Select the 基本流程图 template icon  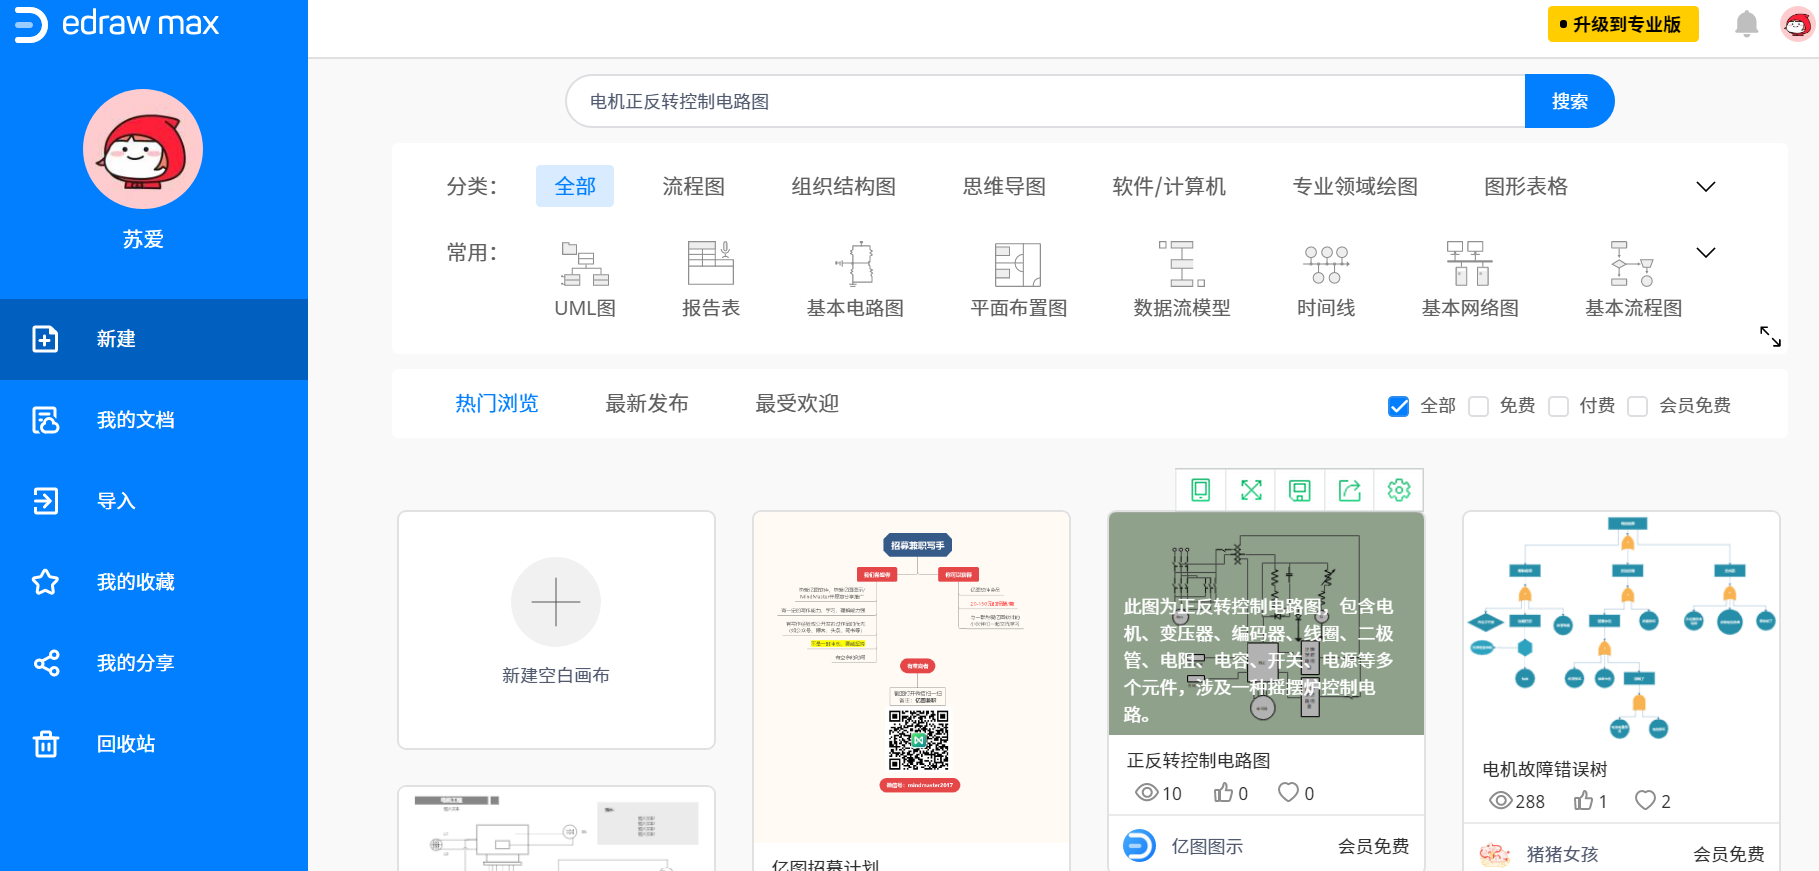point(1633,264)
